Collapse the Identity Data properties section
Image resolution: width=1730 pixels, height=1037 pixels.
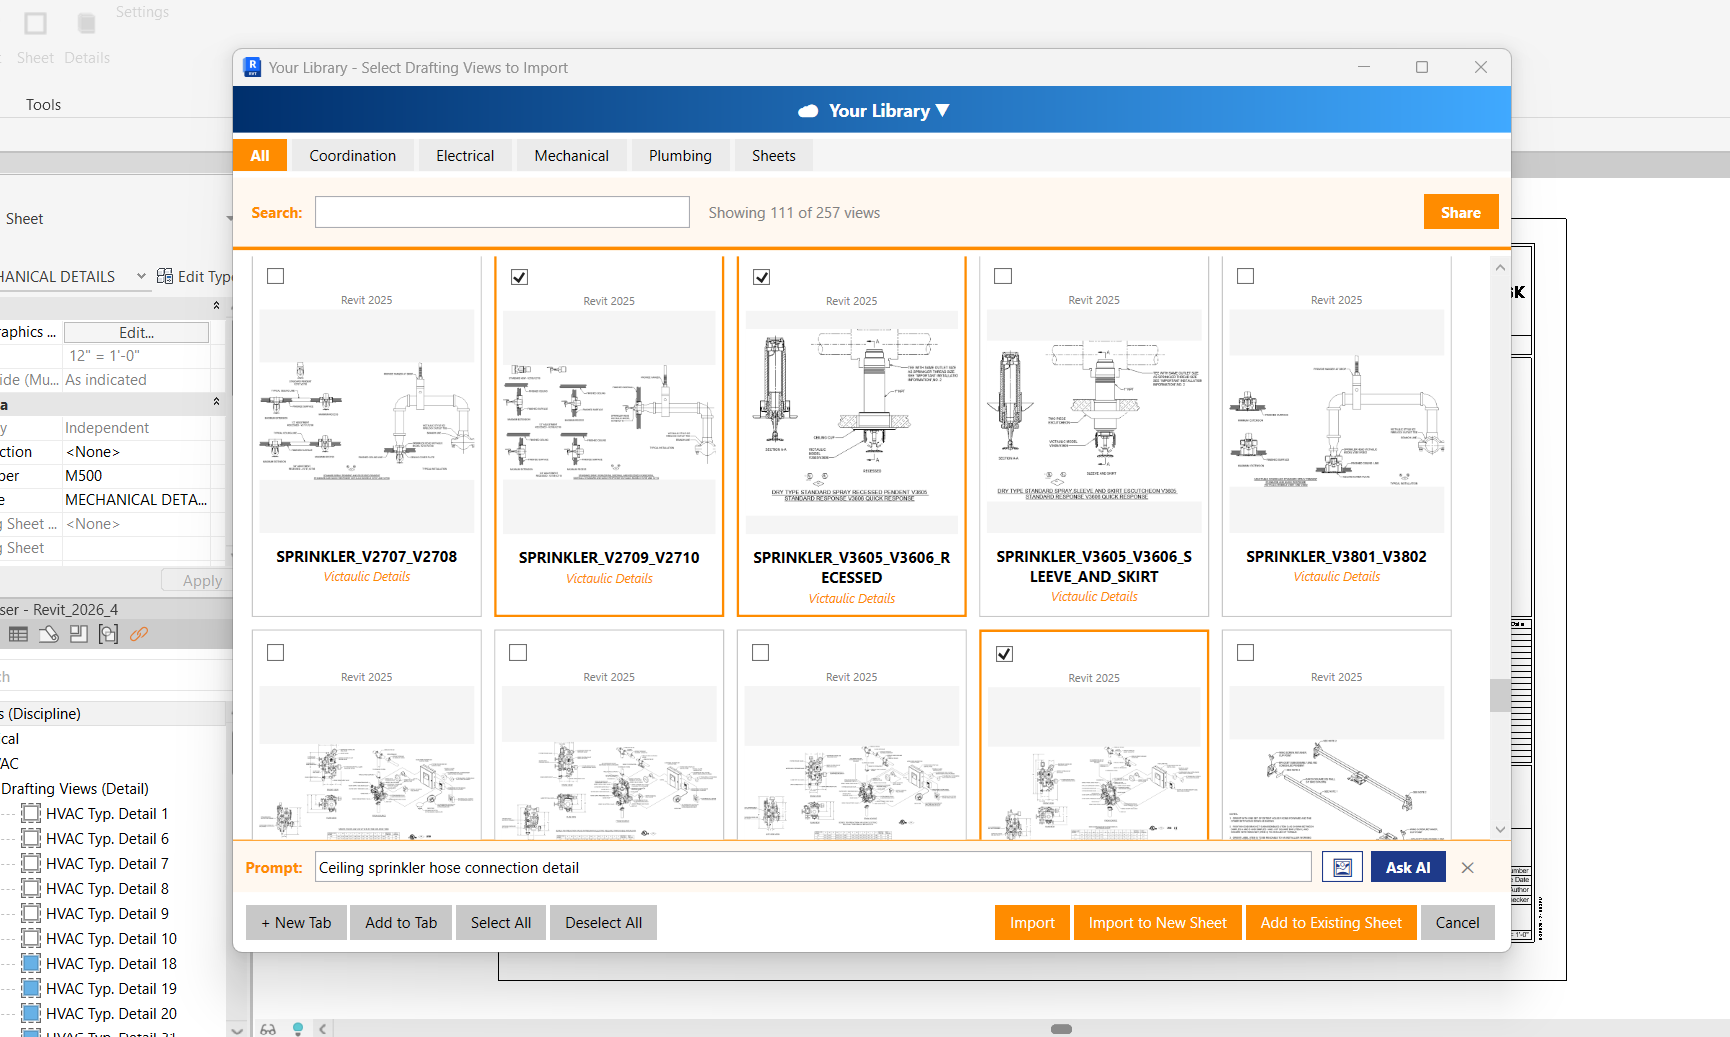pyautogui.click(x=216, y=401)
